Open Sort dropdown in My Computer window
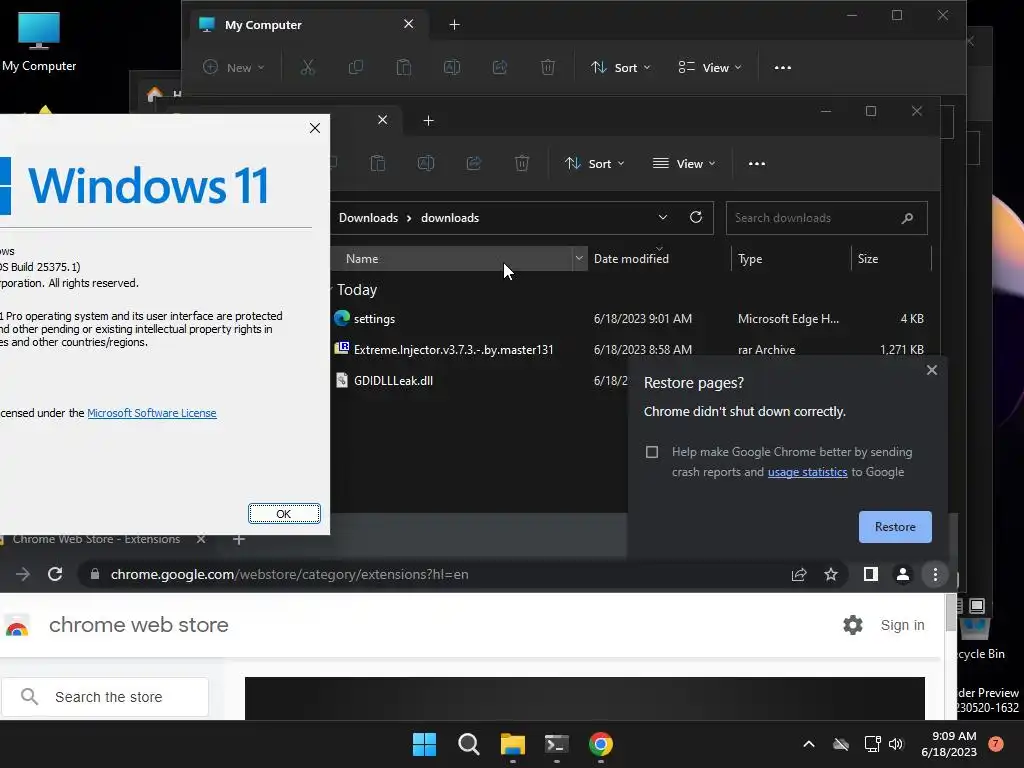Image resolution: width=1024 pixels, height=768 pixels. (x=620, y=67)
